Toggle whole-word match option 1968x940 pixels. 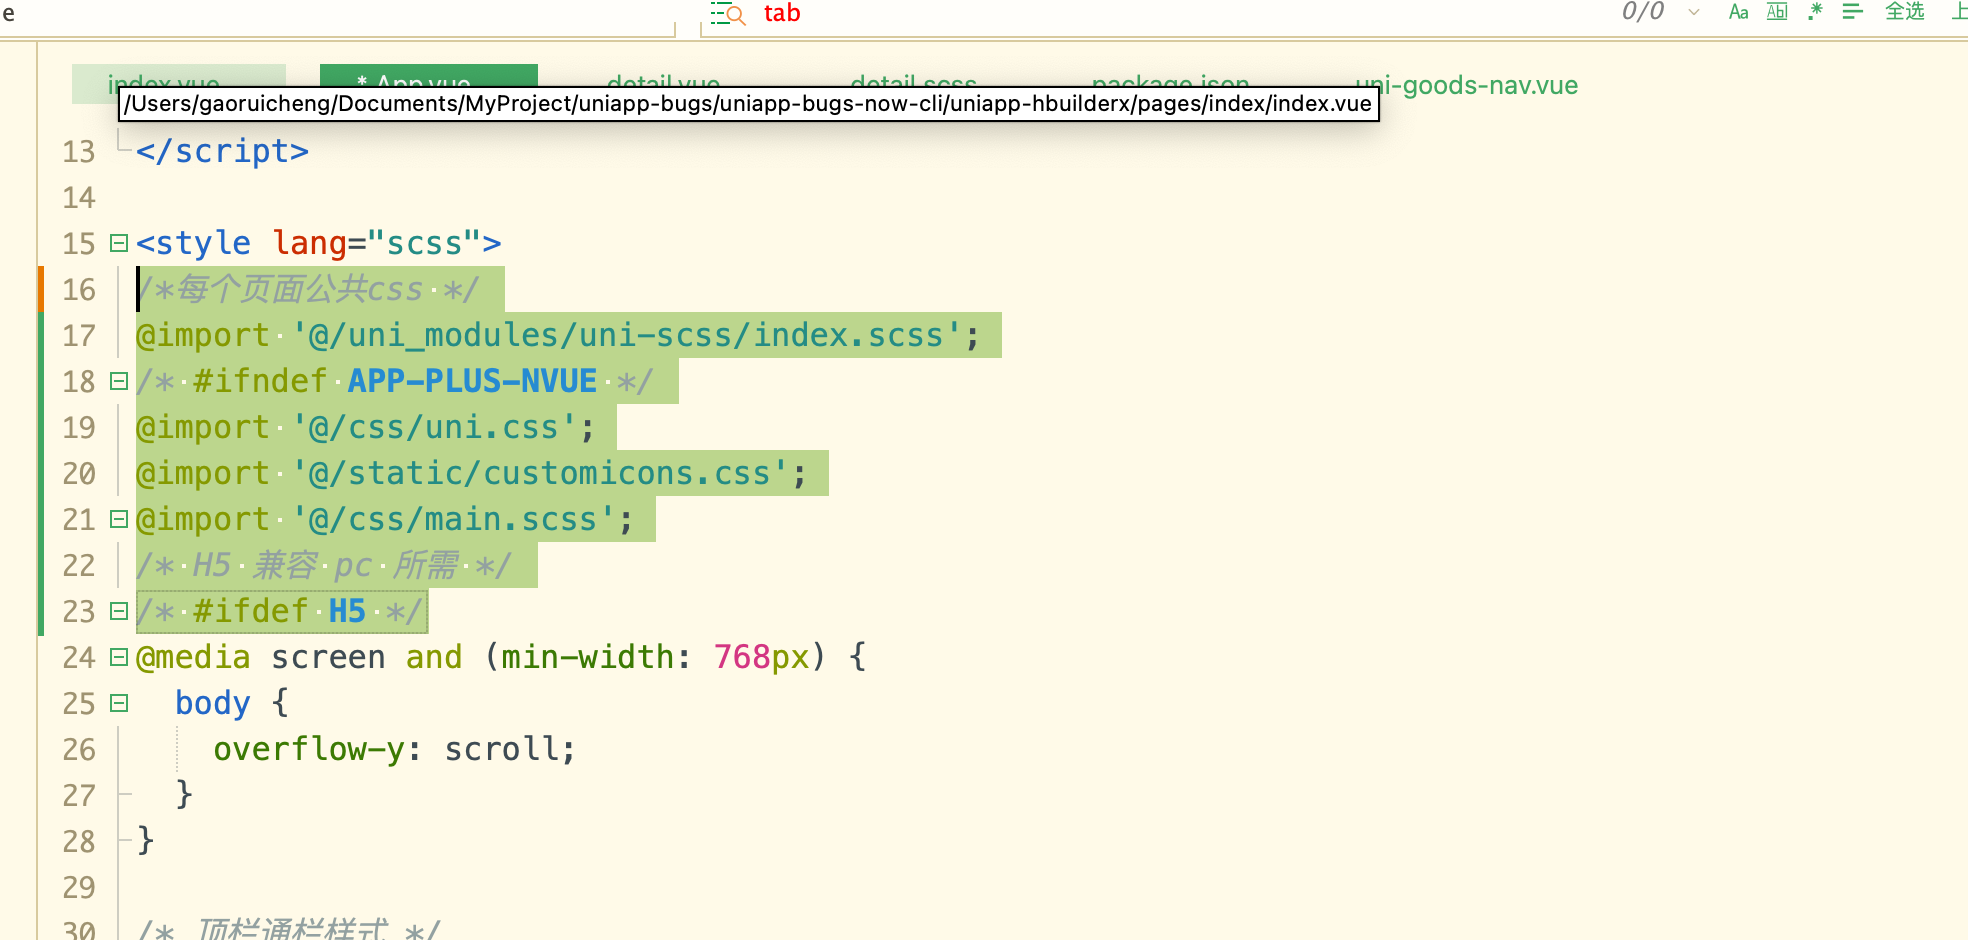pyautogui.click(x=1777, y=12)
